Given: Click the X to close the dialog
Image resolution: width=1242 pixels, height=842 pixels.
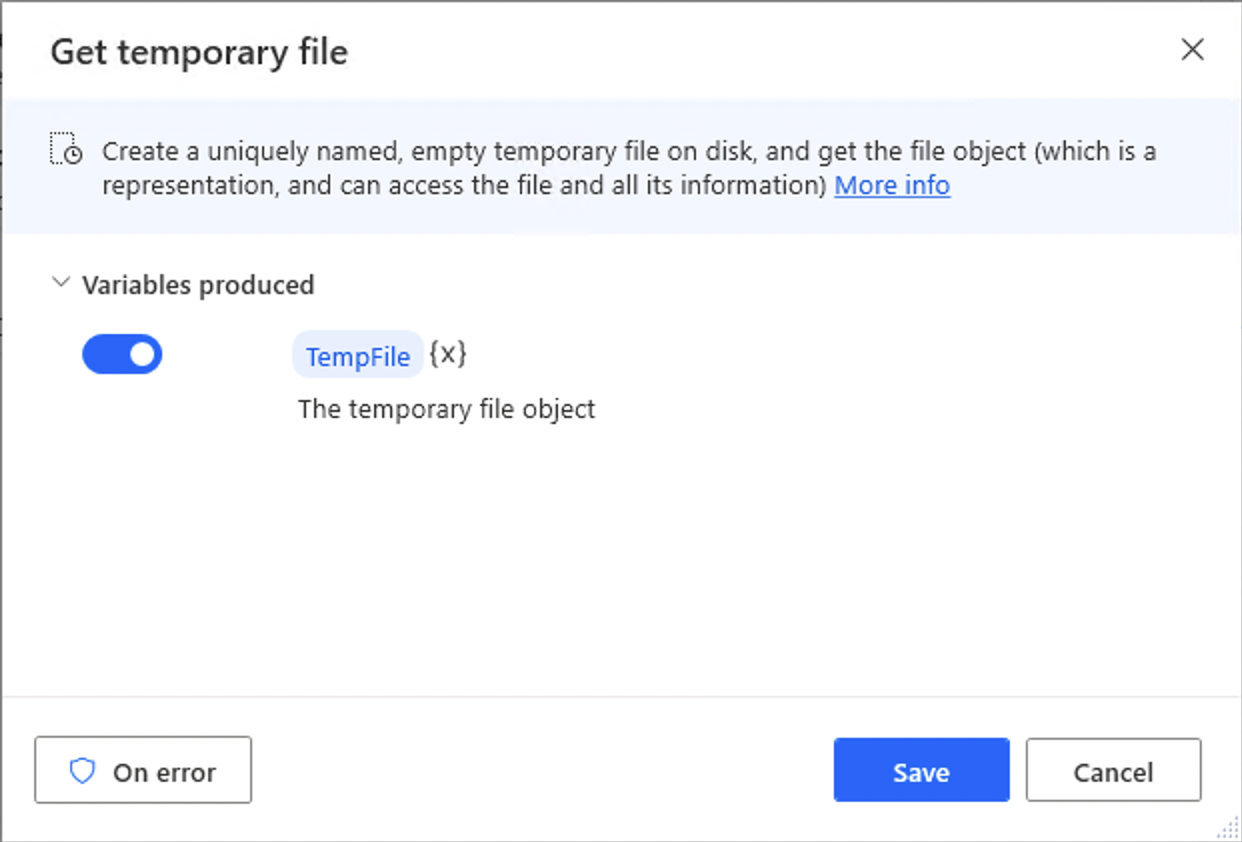Looking at the screenshot, I should pos(1192,49).
